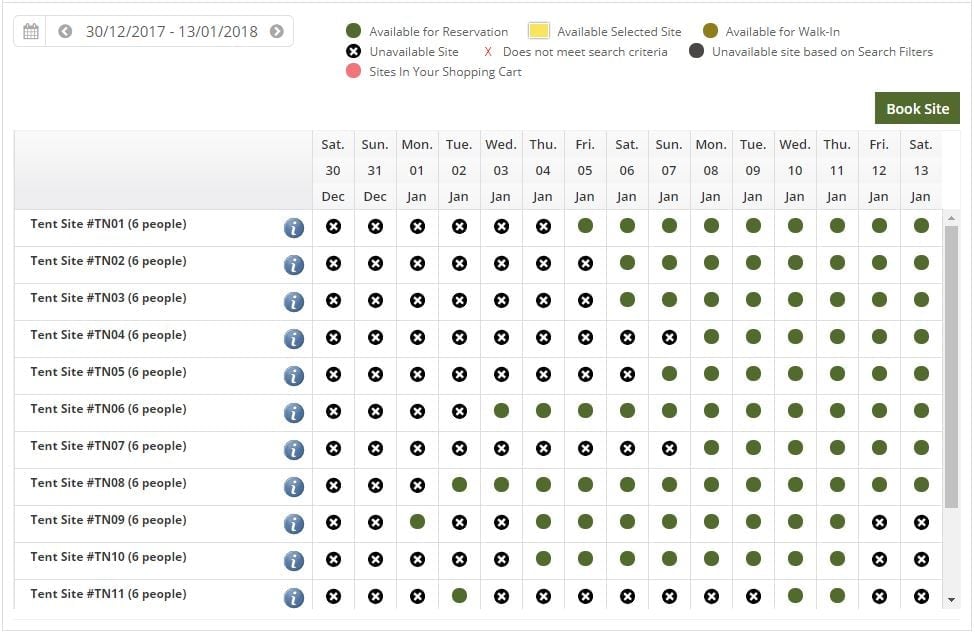Screen dimensions: 975x636
Task: Select TN06 available dot for Wed 03 Jan
Action: coord(501,410)
